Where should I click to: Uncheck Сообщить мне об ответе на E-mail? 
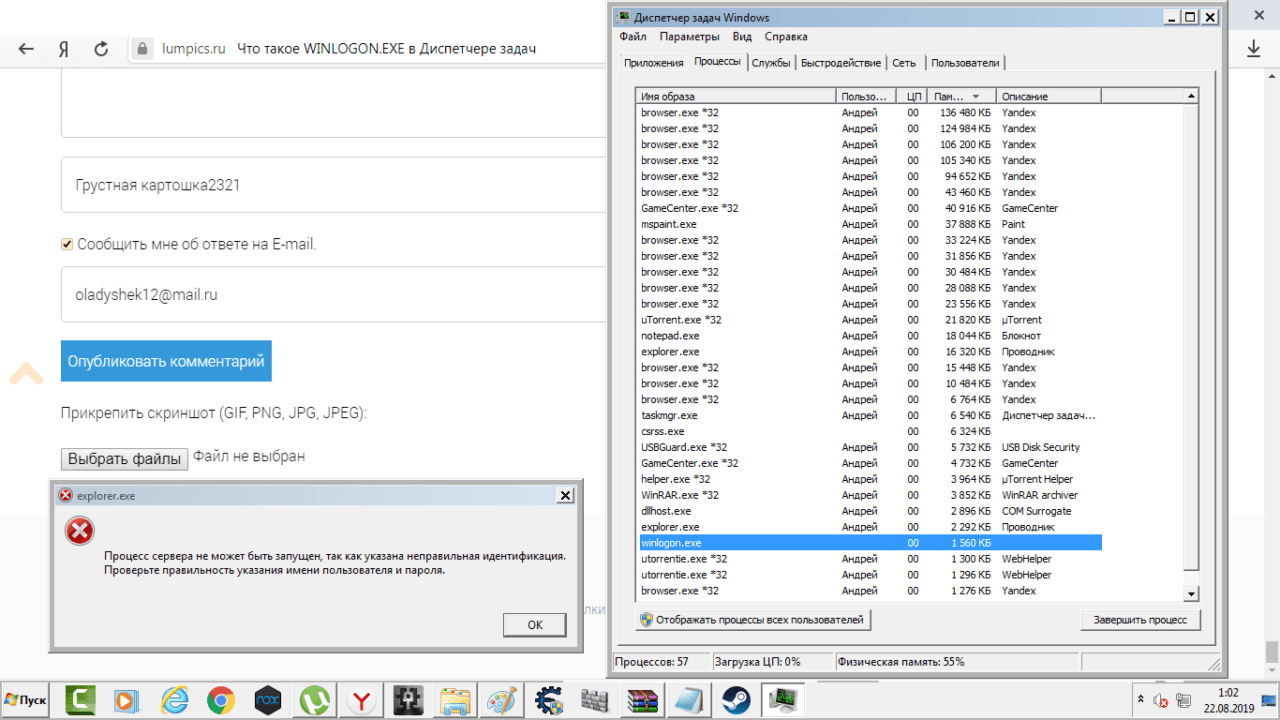[x=67, y=244]
